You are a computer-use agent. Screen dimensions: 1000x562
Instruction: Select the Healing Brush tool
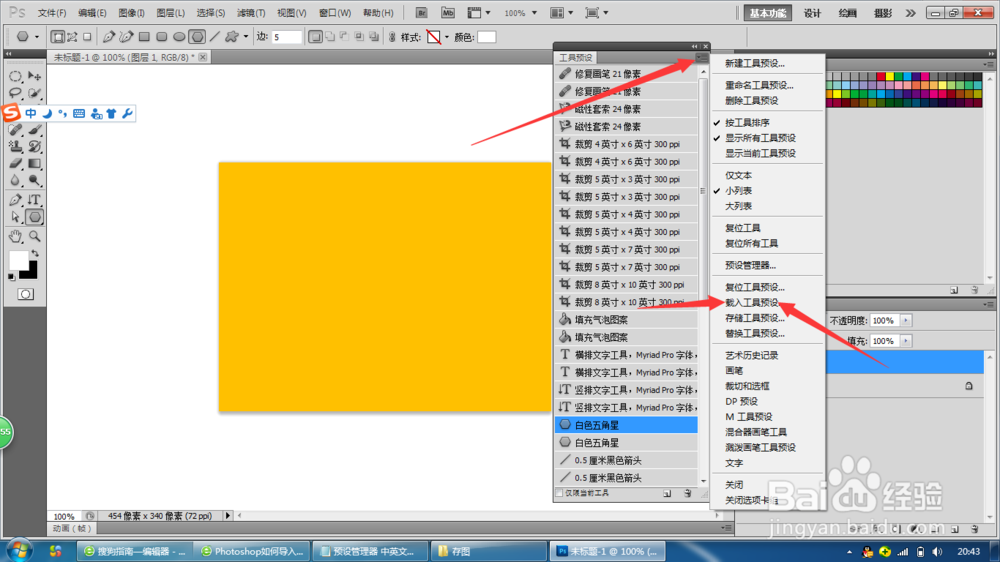pos(15,130)
